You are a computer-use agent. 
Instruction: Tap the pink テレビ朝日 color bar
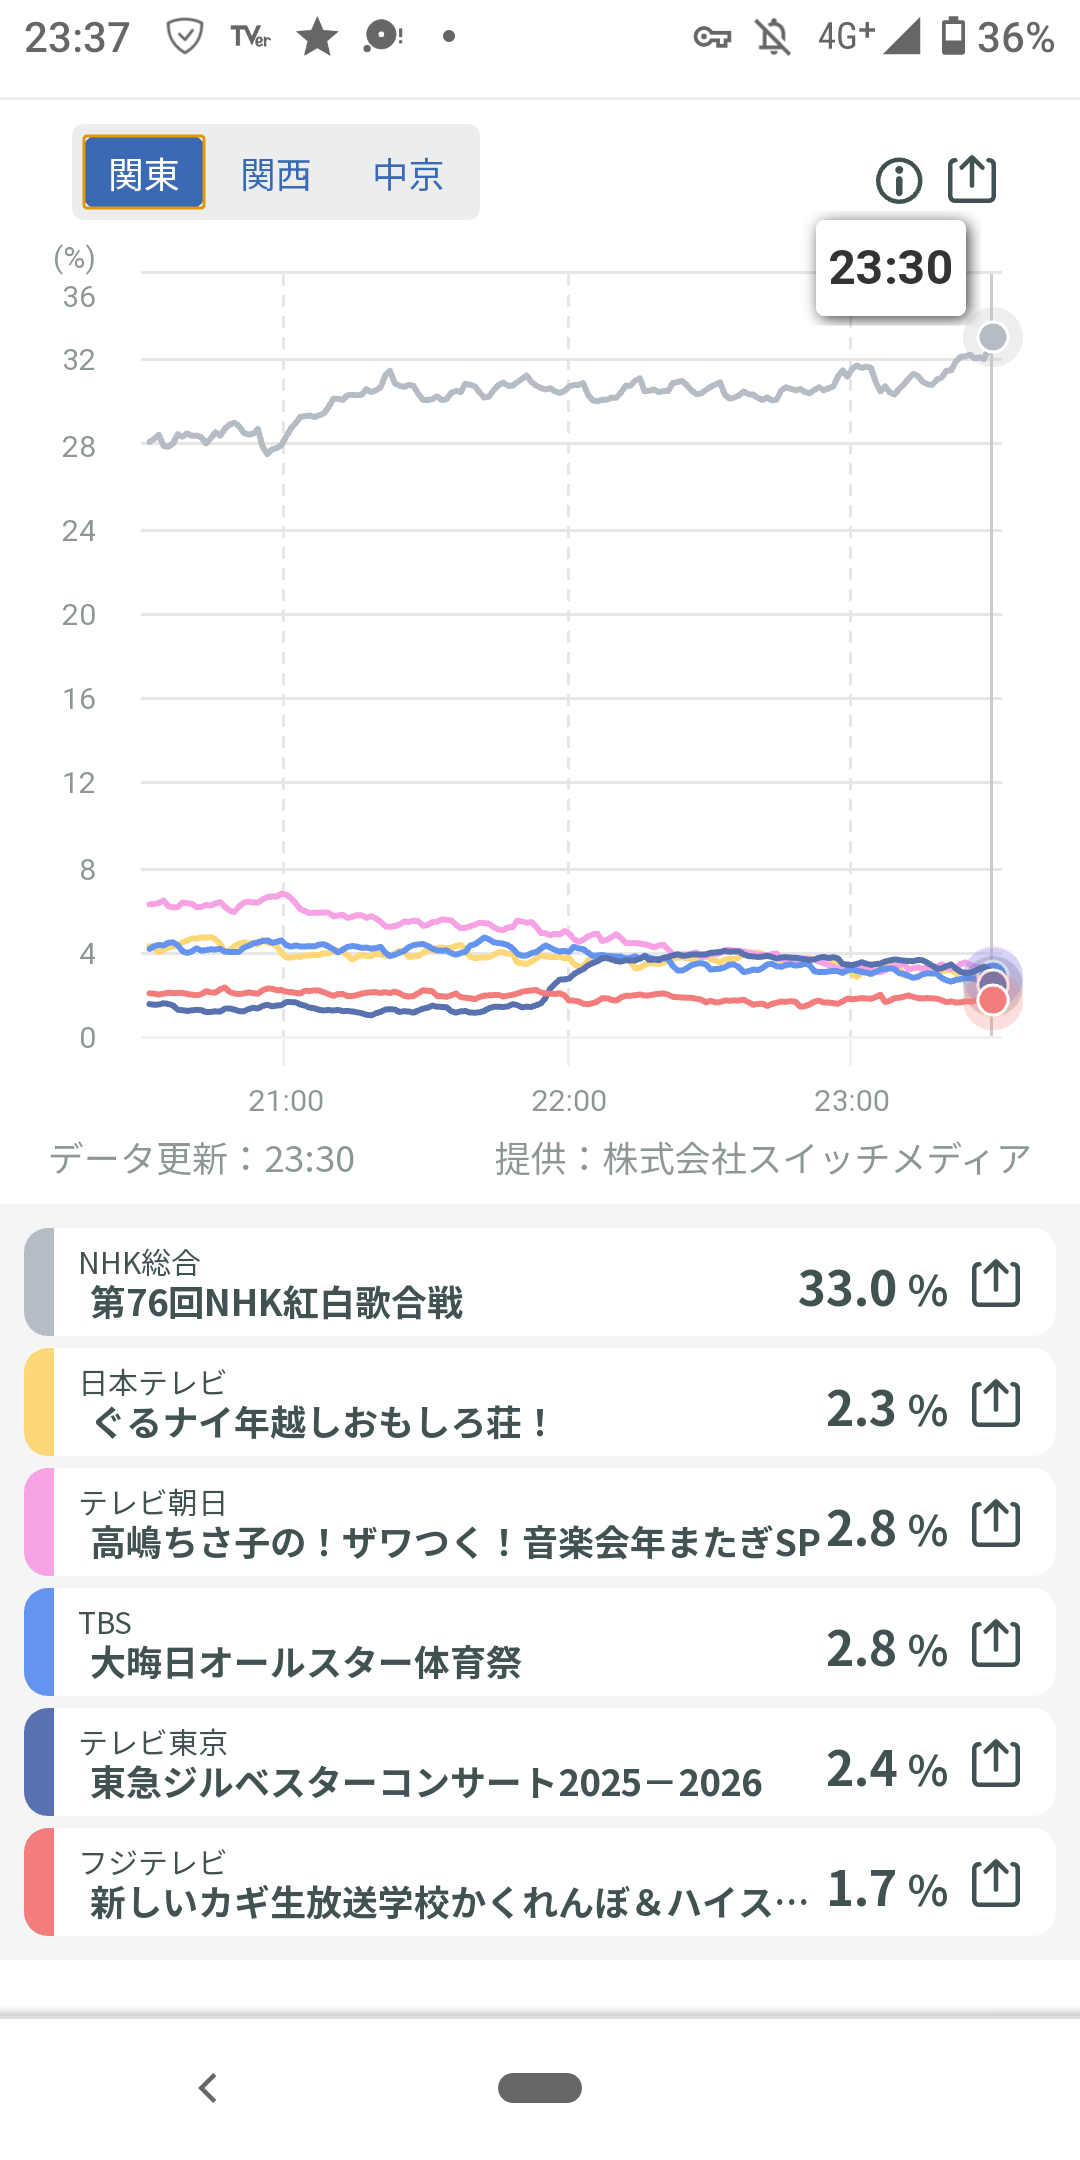click(x=39, y=1523)
